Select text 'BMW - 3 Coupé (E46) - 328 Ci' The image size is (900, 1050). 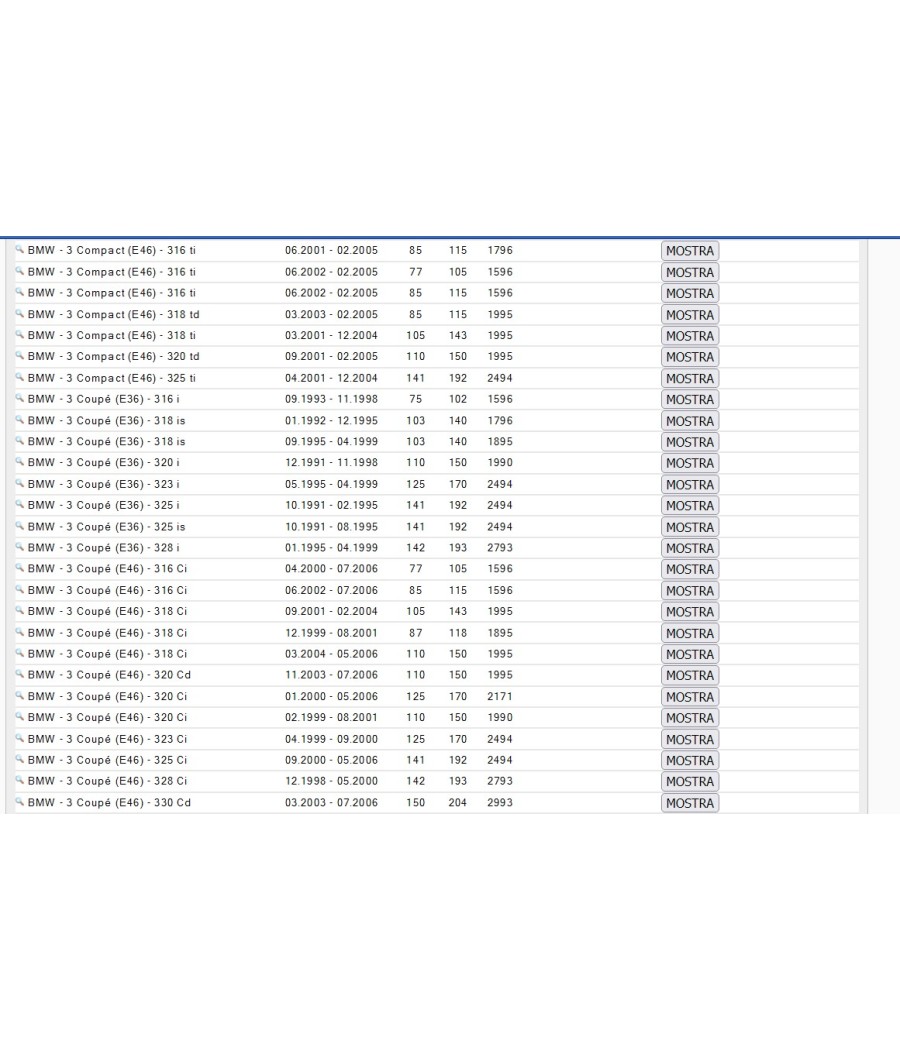point(107,781)
